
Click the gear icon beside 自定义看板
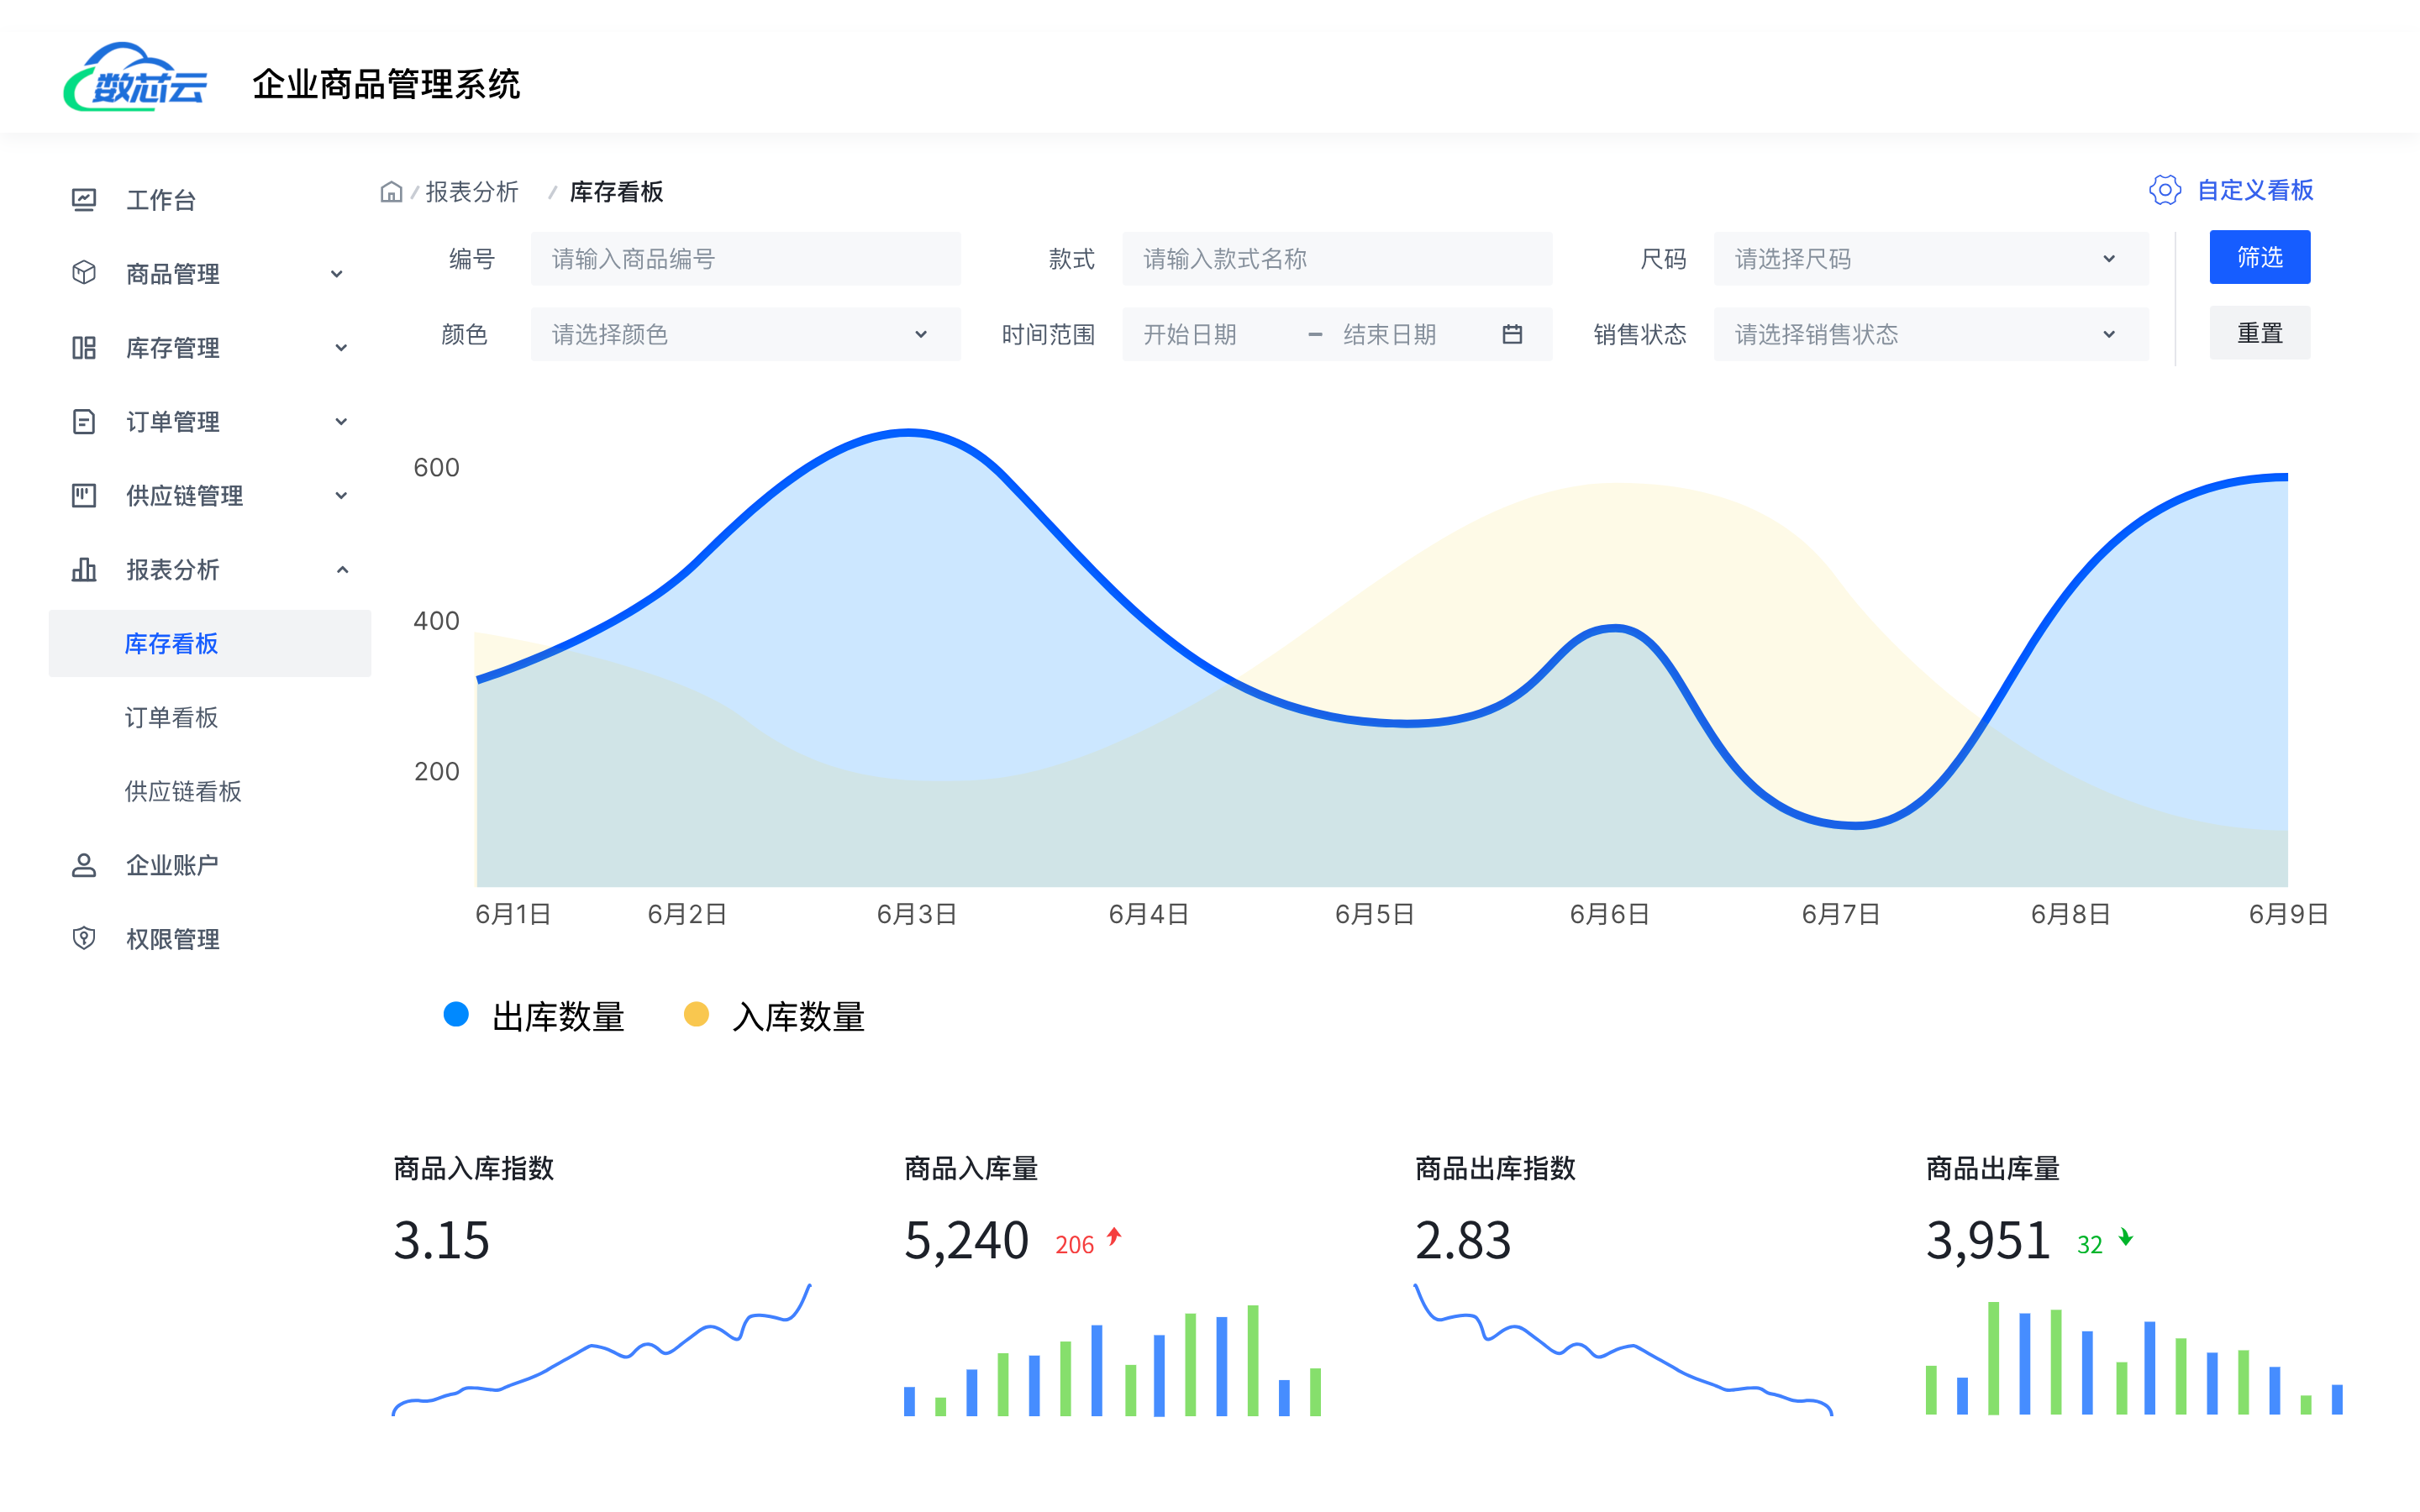point(2165,190)
